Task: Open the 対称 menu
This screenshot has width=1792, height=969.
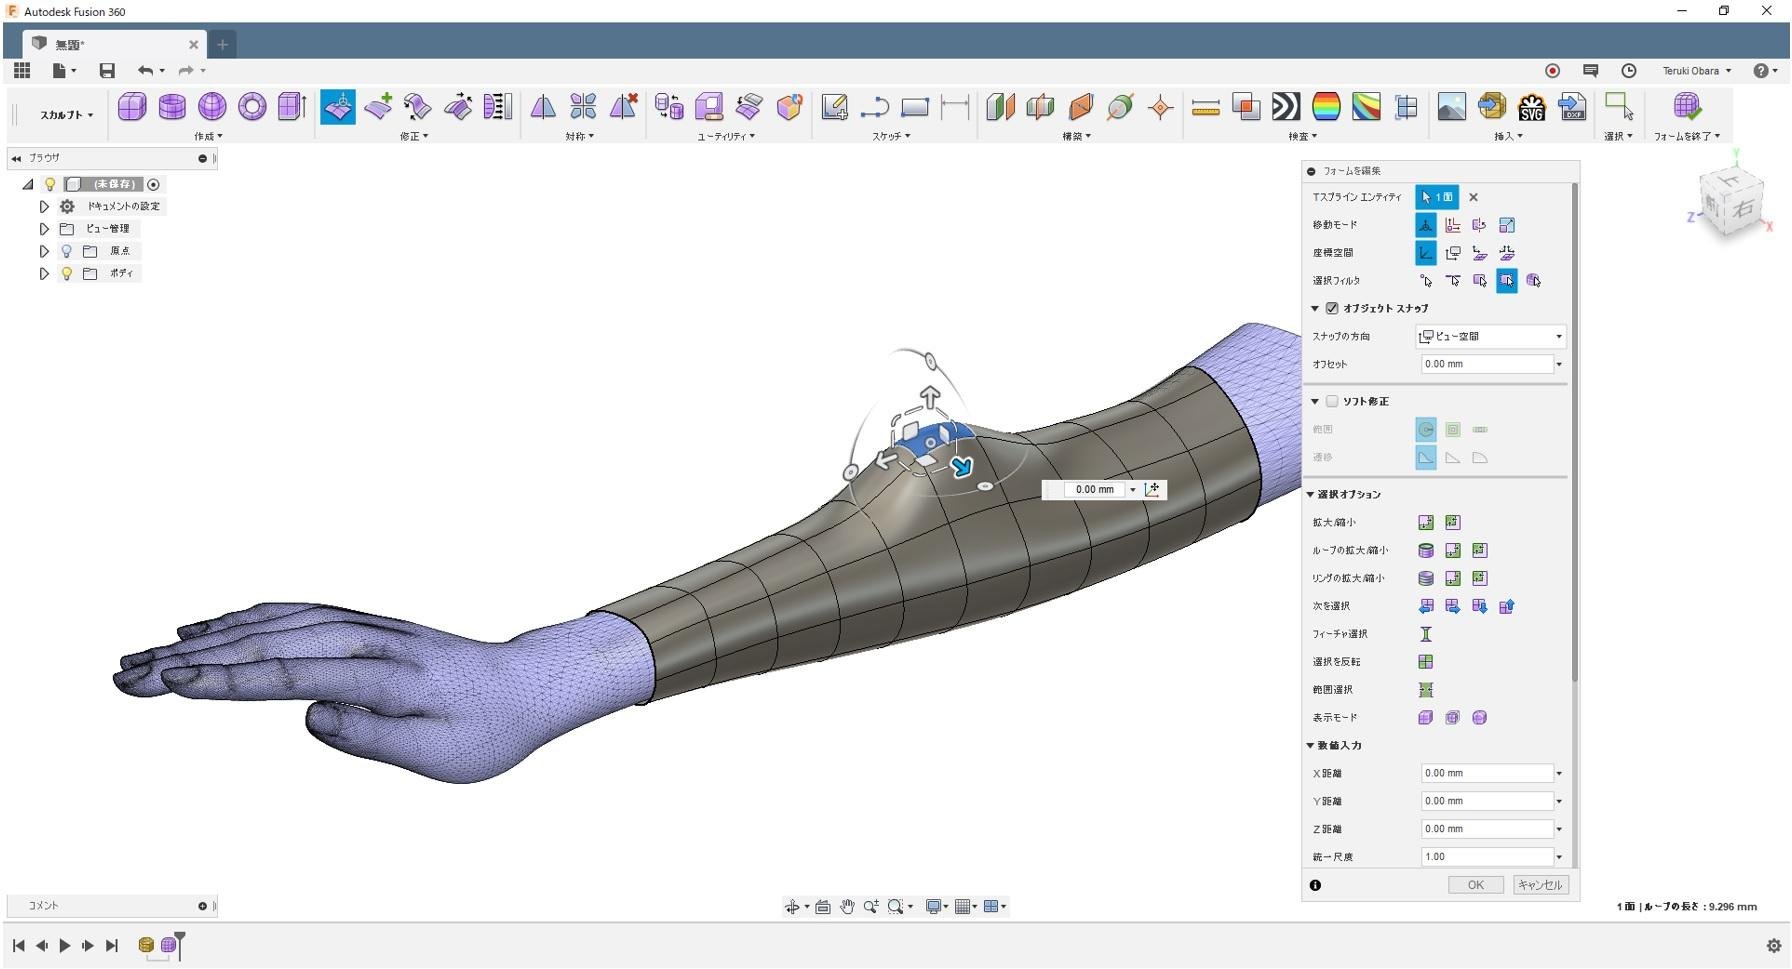Action: coord(579,136)
